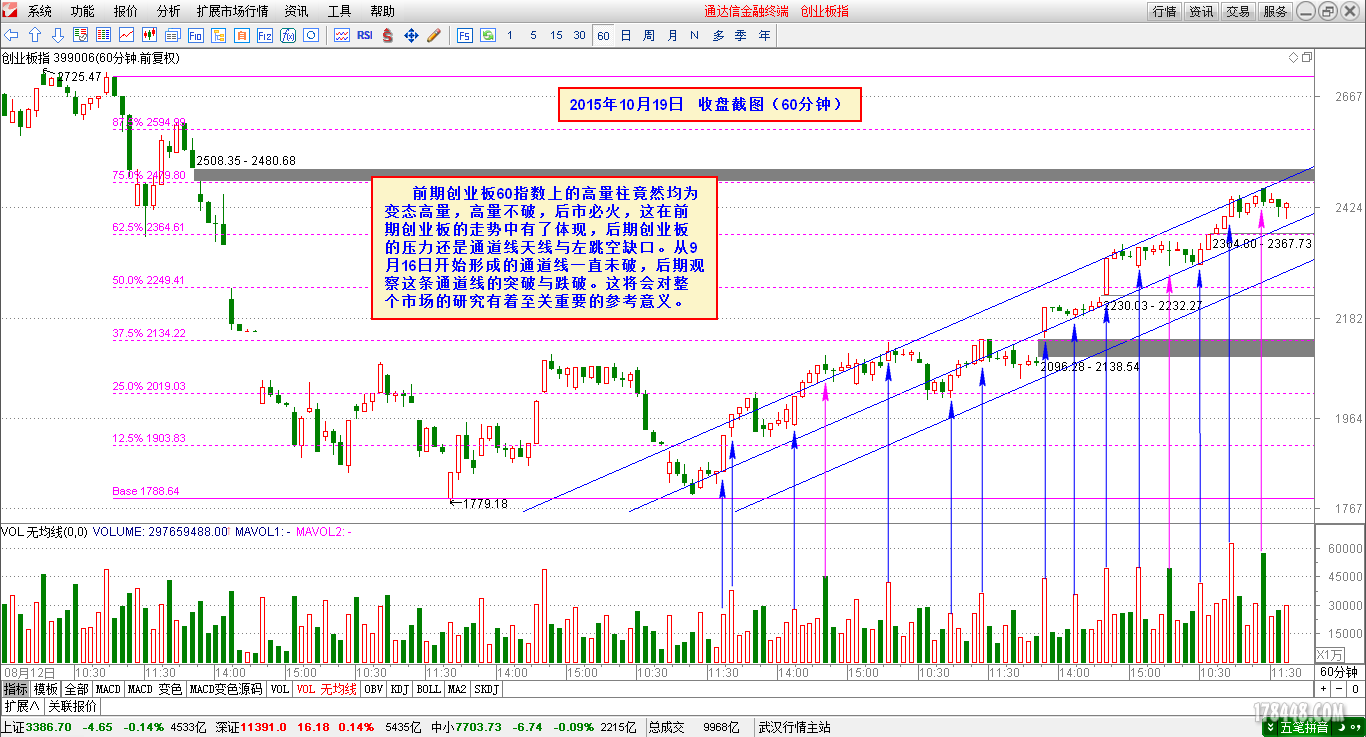Viewport: 1366px width, 737px height.
Task: Open the checklist report toolbar icon
Action: pos(81,35)
